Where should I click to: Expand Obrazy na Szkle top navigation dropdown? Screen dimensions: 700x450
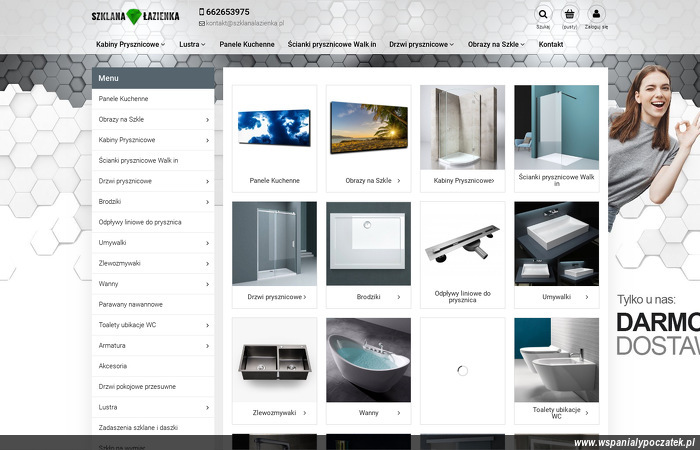(496, 44)
